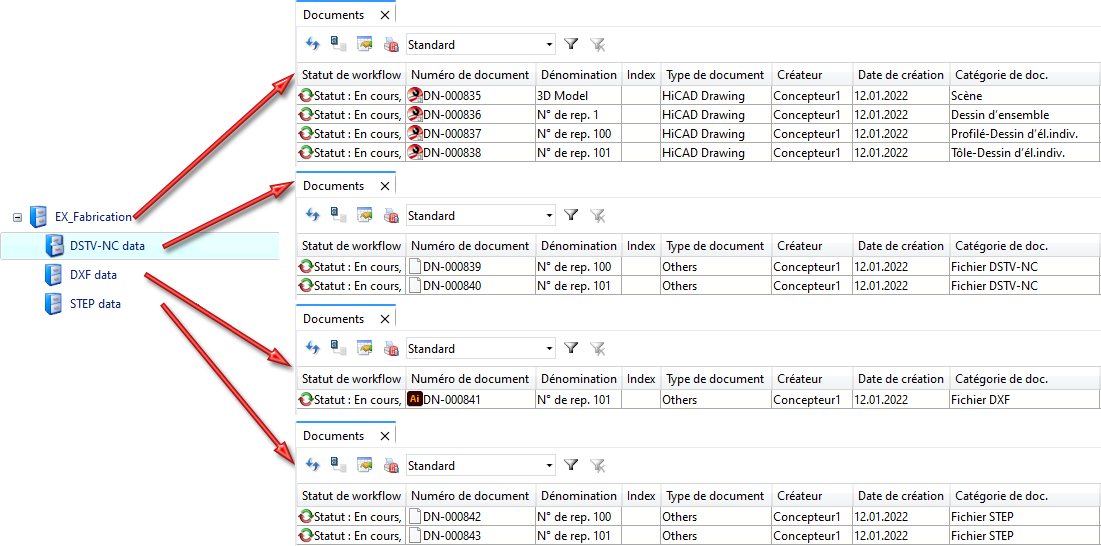1101x546 pixels.
Task: Click the structure icon in the panel listing DN-000839
Action: click(339, 215)
